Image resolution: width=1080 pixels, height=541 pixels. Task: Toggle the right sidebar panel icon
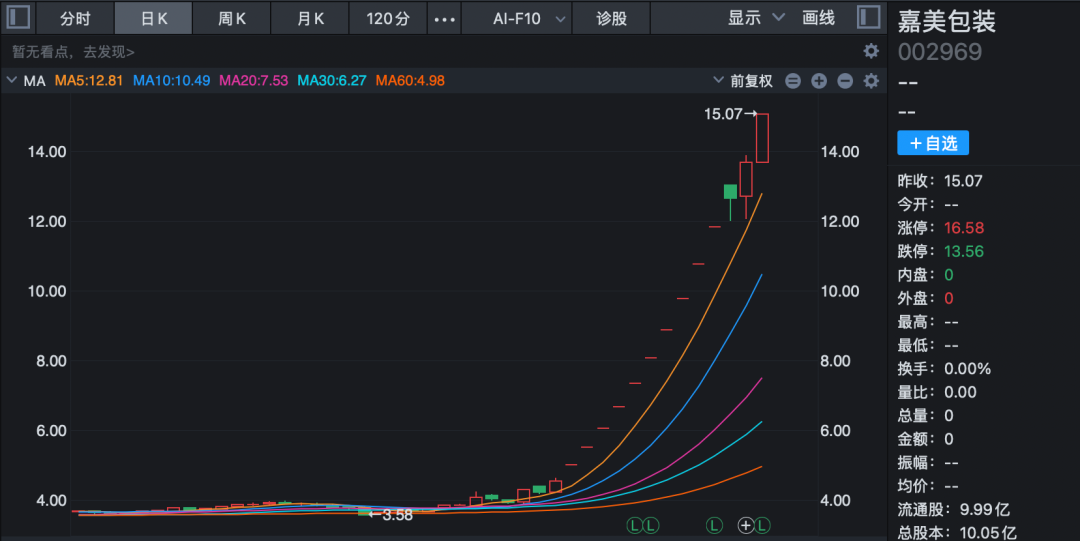coord(869,18)
